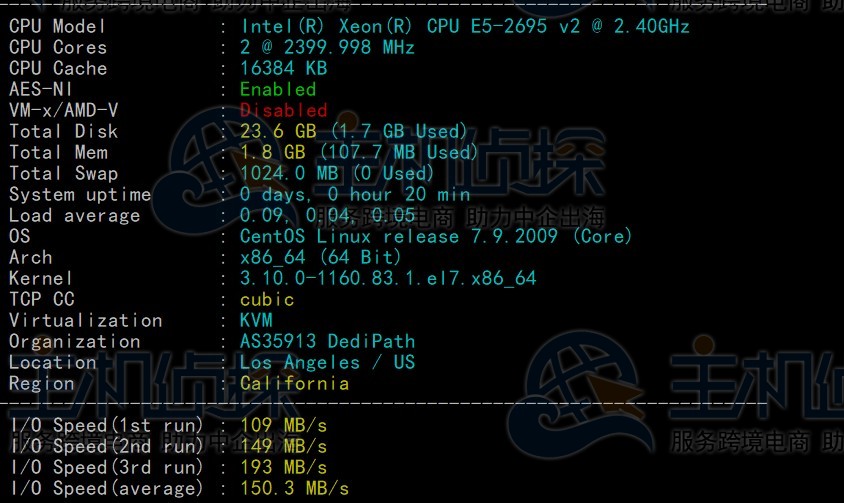Select the System uptime value
This screenshot has width=844, height=503.
[x=355, y=195]
